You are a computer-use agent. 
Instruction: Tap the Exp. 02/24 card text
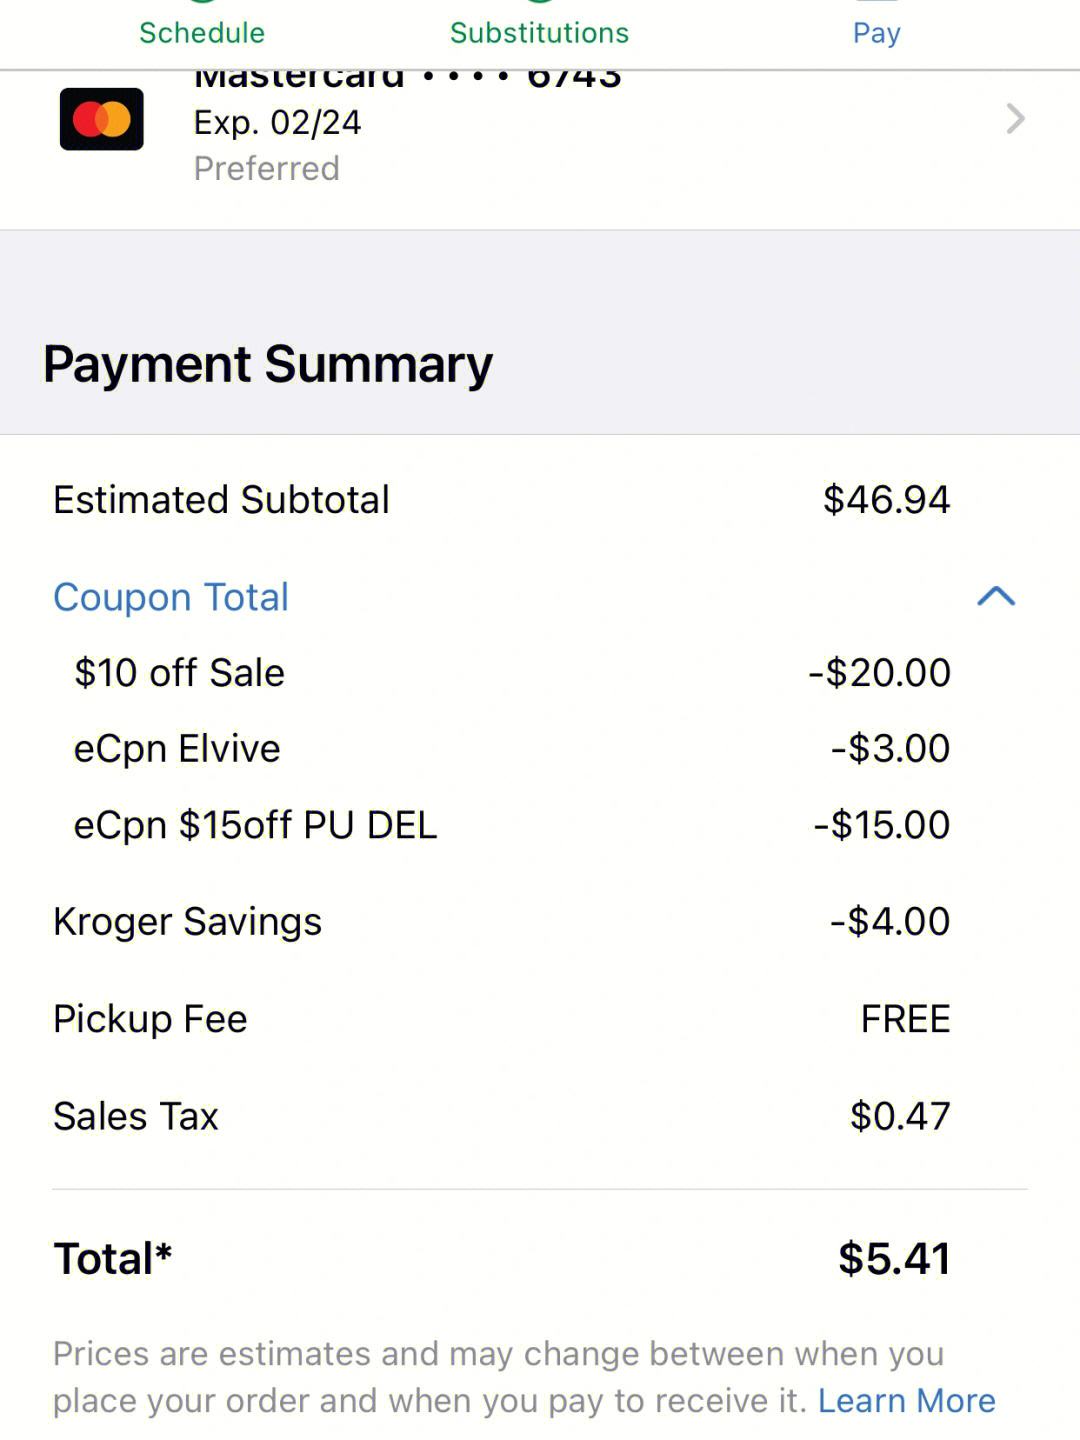click(x=277, y=122)
